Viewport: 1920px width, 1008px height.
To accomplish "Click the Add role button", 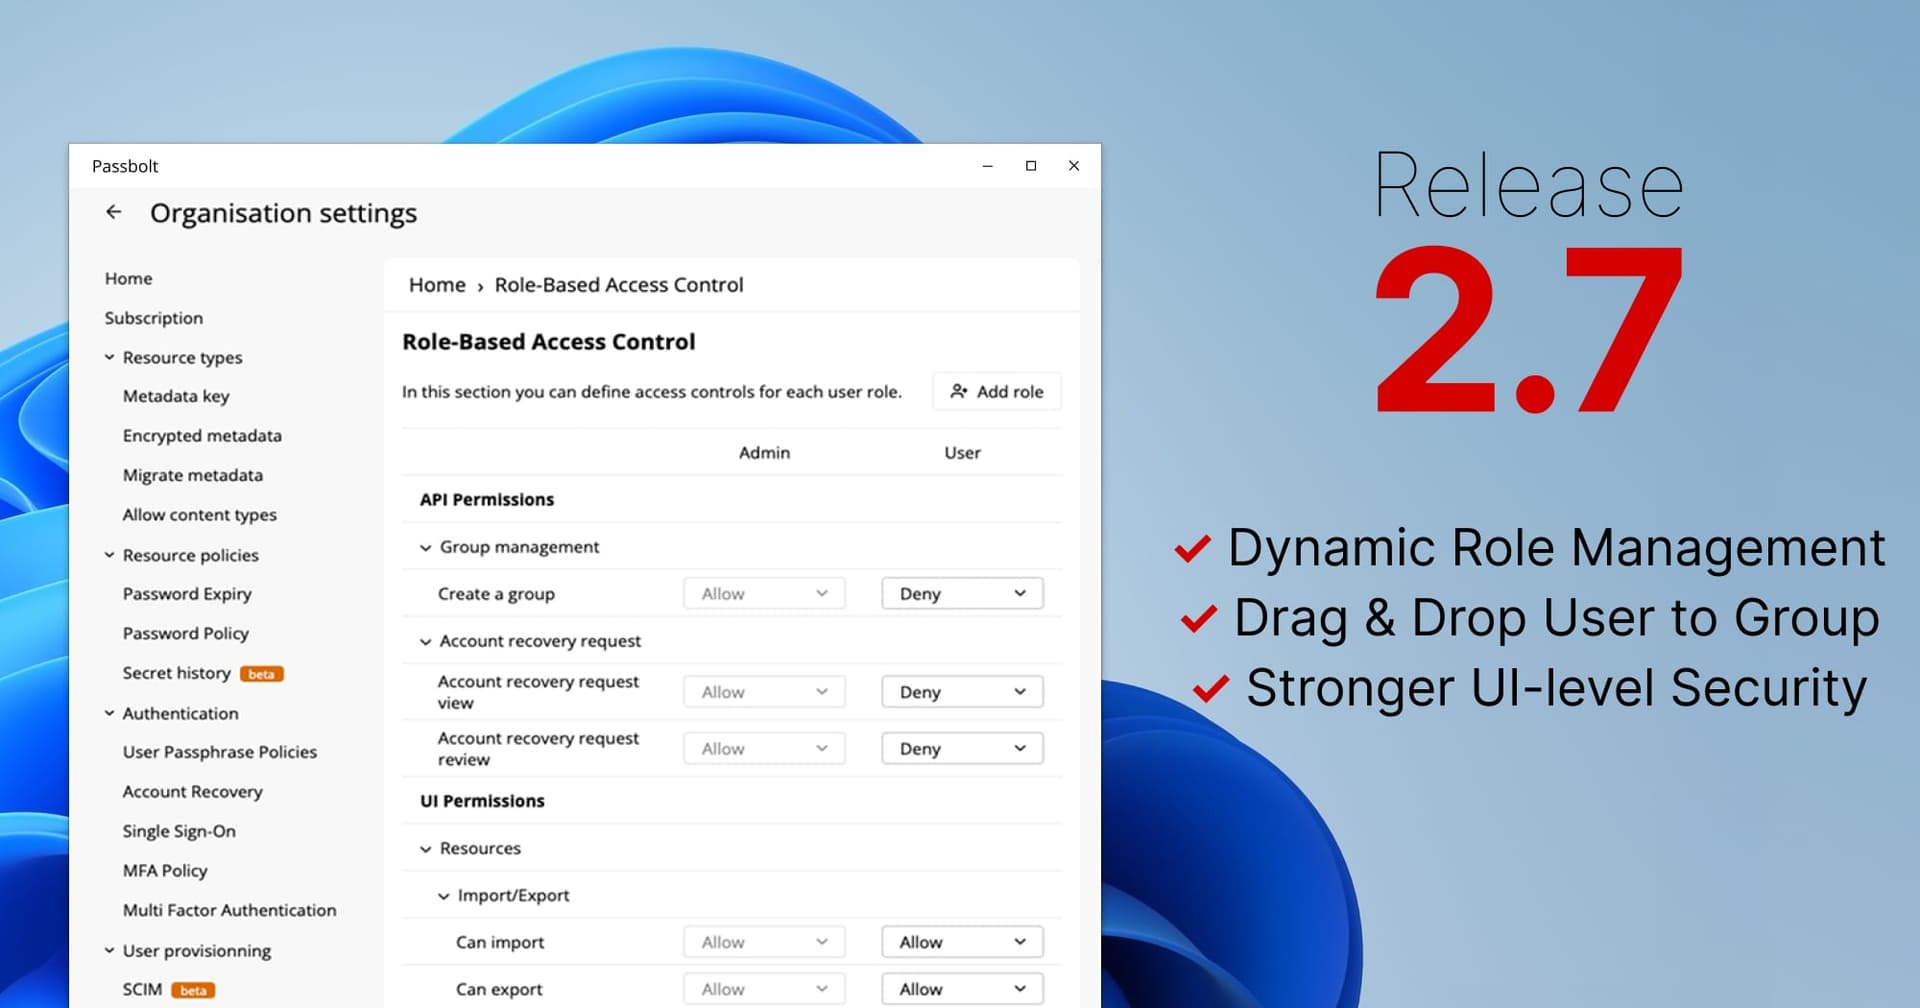I will [996, 391].
